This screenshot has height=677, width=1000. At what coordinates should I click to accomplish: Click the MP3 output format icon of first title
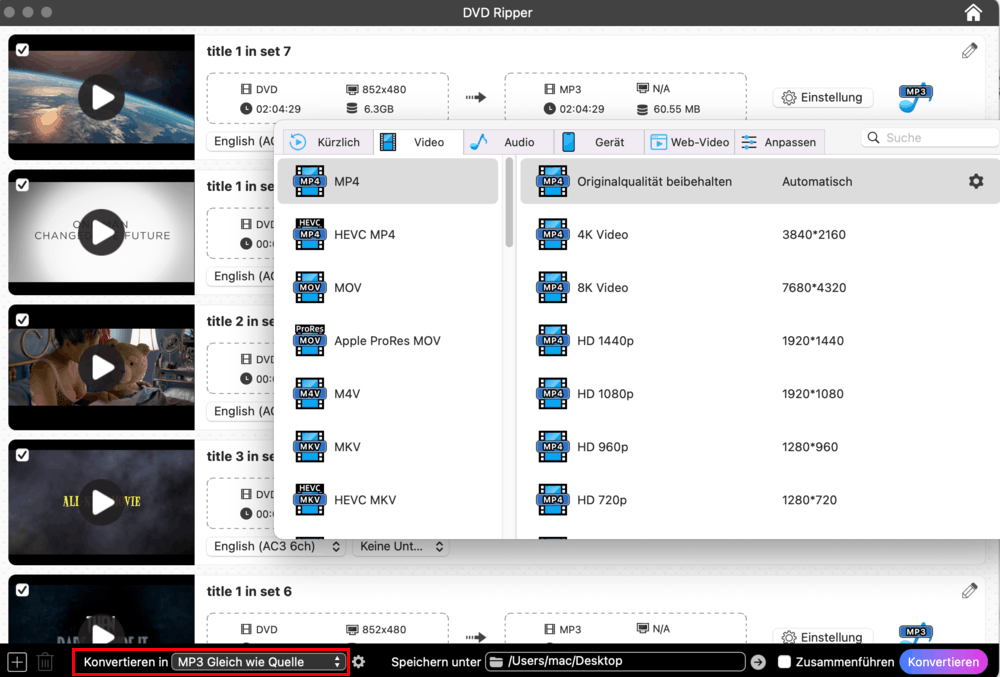point(915,97)
